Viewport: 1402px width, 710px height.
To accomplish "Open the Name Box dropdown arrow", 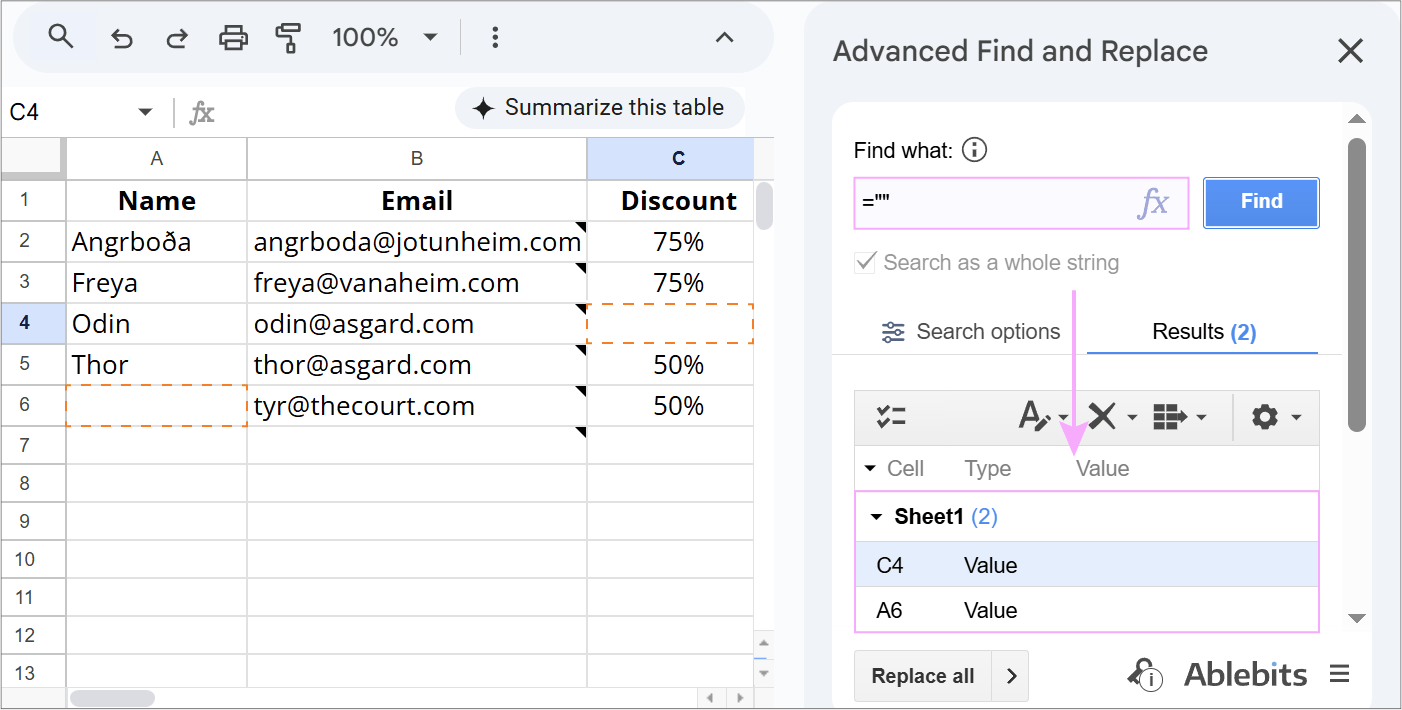I will click(x=145, y=112).
